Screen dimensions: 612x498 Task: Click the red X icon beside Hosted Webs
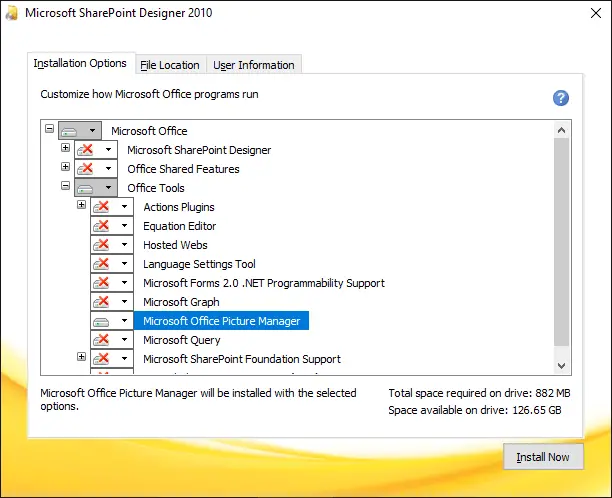click(x=101, y=245)
